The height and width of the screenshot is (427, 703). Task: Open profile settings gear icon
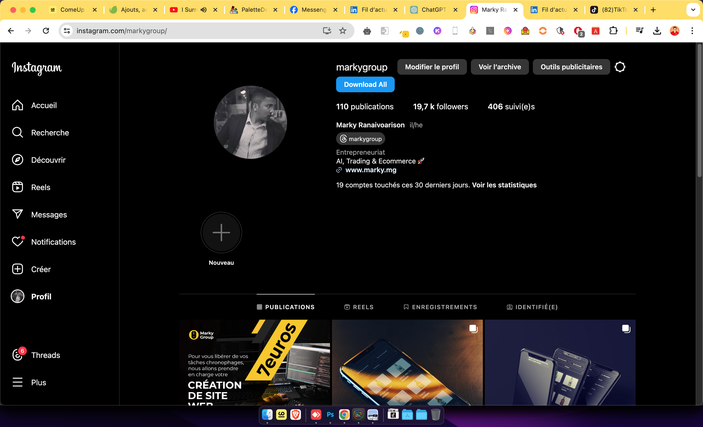tap(620, 67)
